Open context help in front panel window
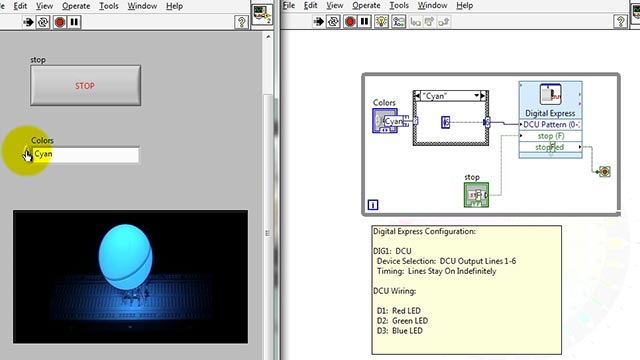This screenshot has height=360, width=640. point(241,22)
